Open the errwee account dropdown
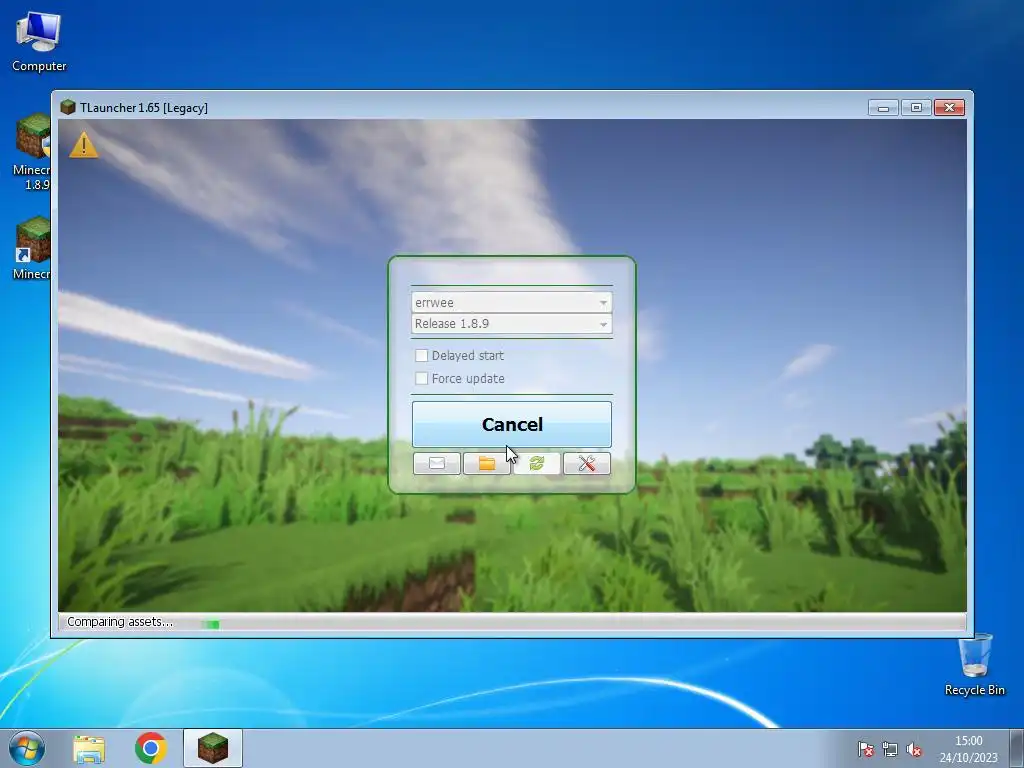This screenshot has width=1024, height=768. pyautogui.click(x=511, y=302)
